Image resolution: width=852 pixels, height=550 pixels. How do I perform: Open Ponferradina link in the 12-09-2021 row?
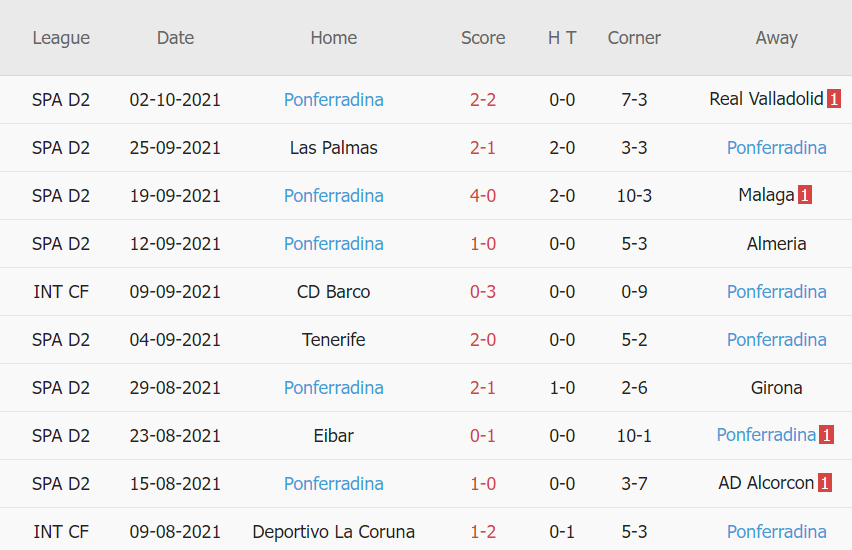coord(333,243)
